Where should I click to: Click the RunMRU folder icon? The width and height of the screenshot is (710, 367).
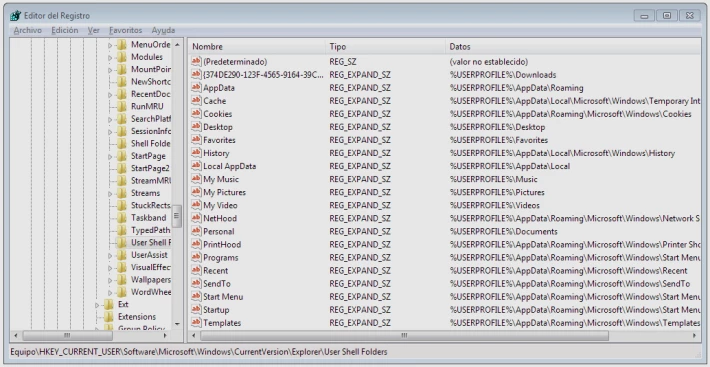(x=121, y=106)
